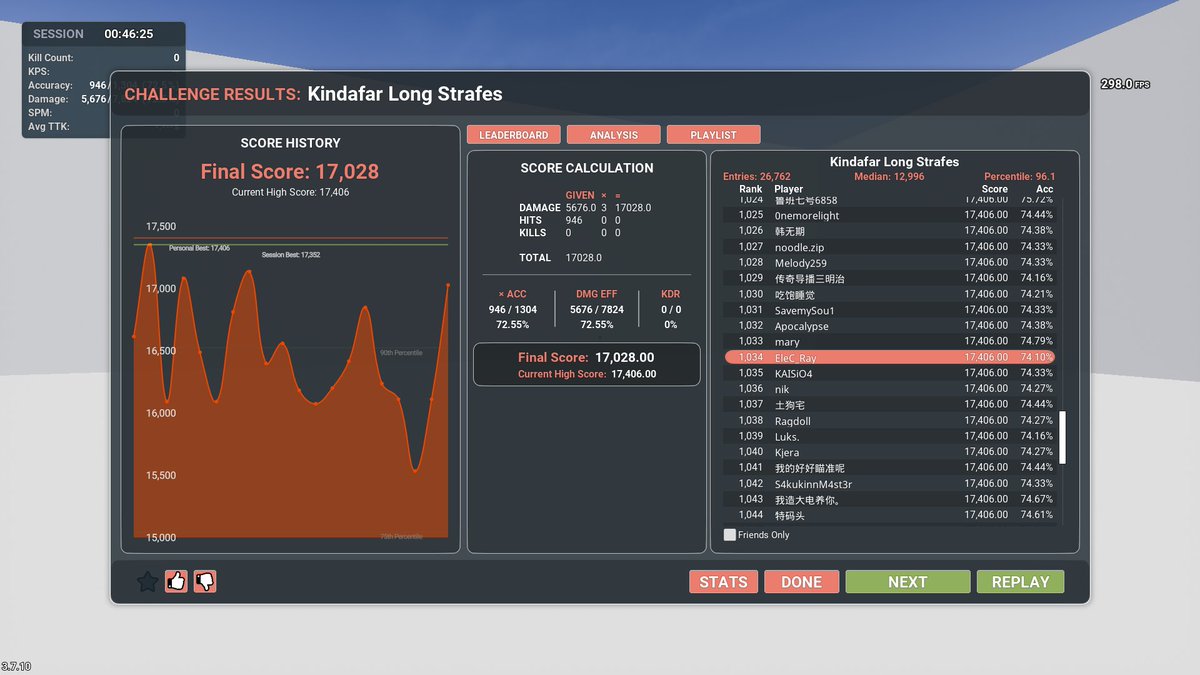Click the leaderboard scrollbar thumb

[1063, 436]
